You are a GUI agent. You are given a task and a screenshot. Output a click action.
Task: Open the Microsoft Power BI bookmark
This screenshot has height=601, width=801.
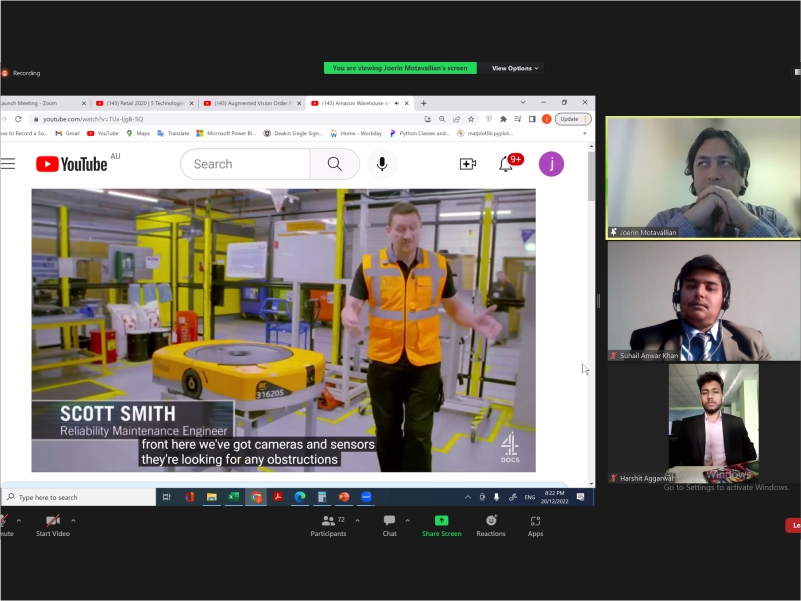pyautogui.click(x=226, y=133)
